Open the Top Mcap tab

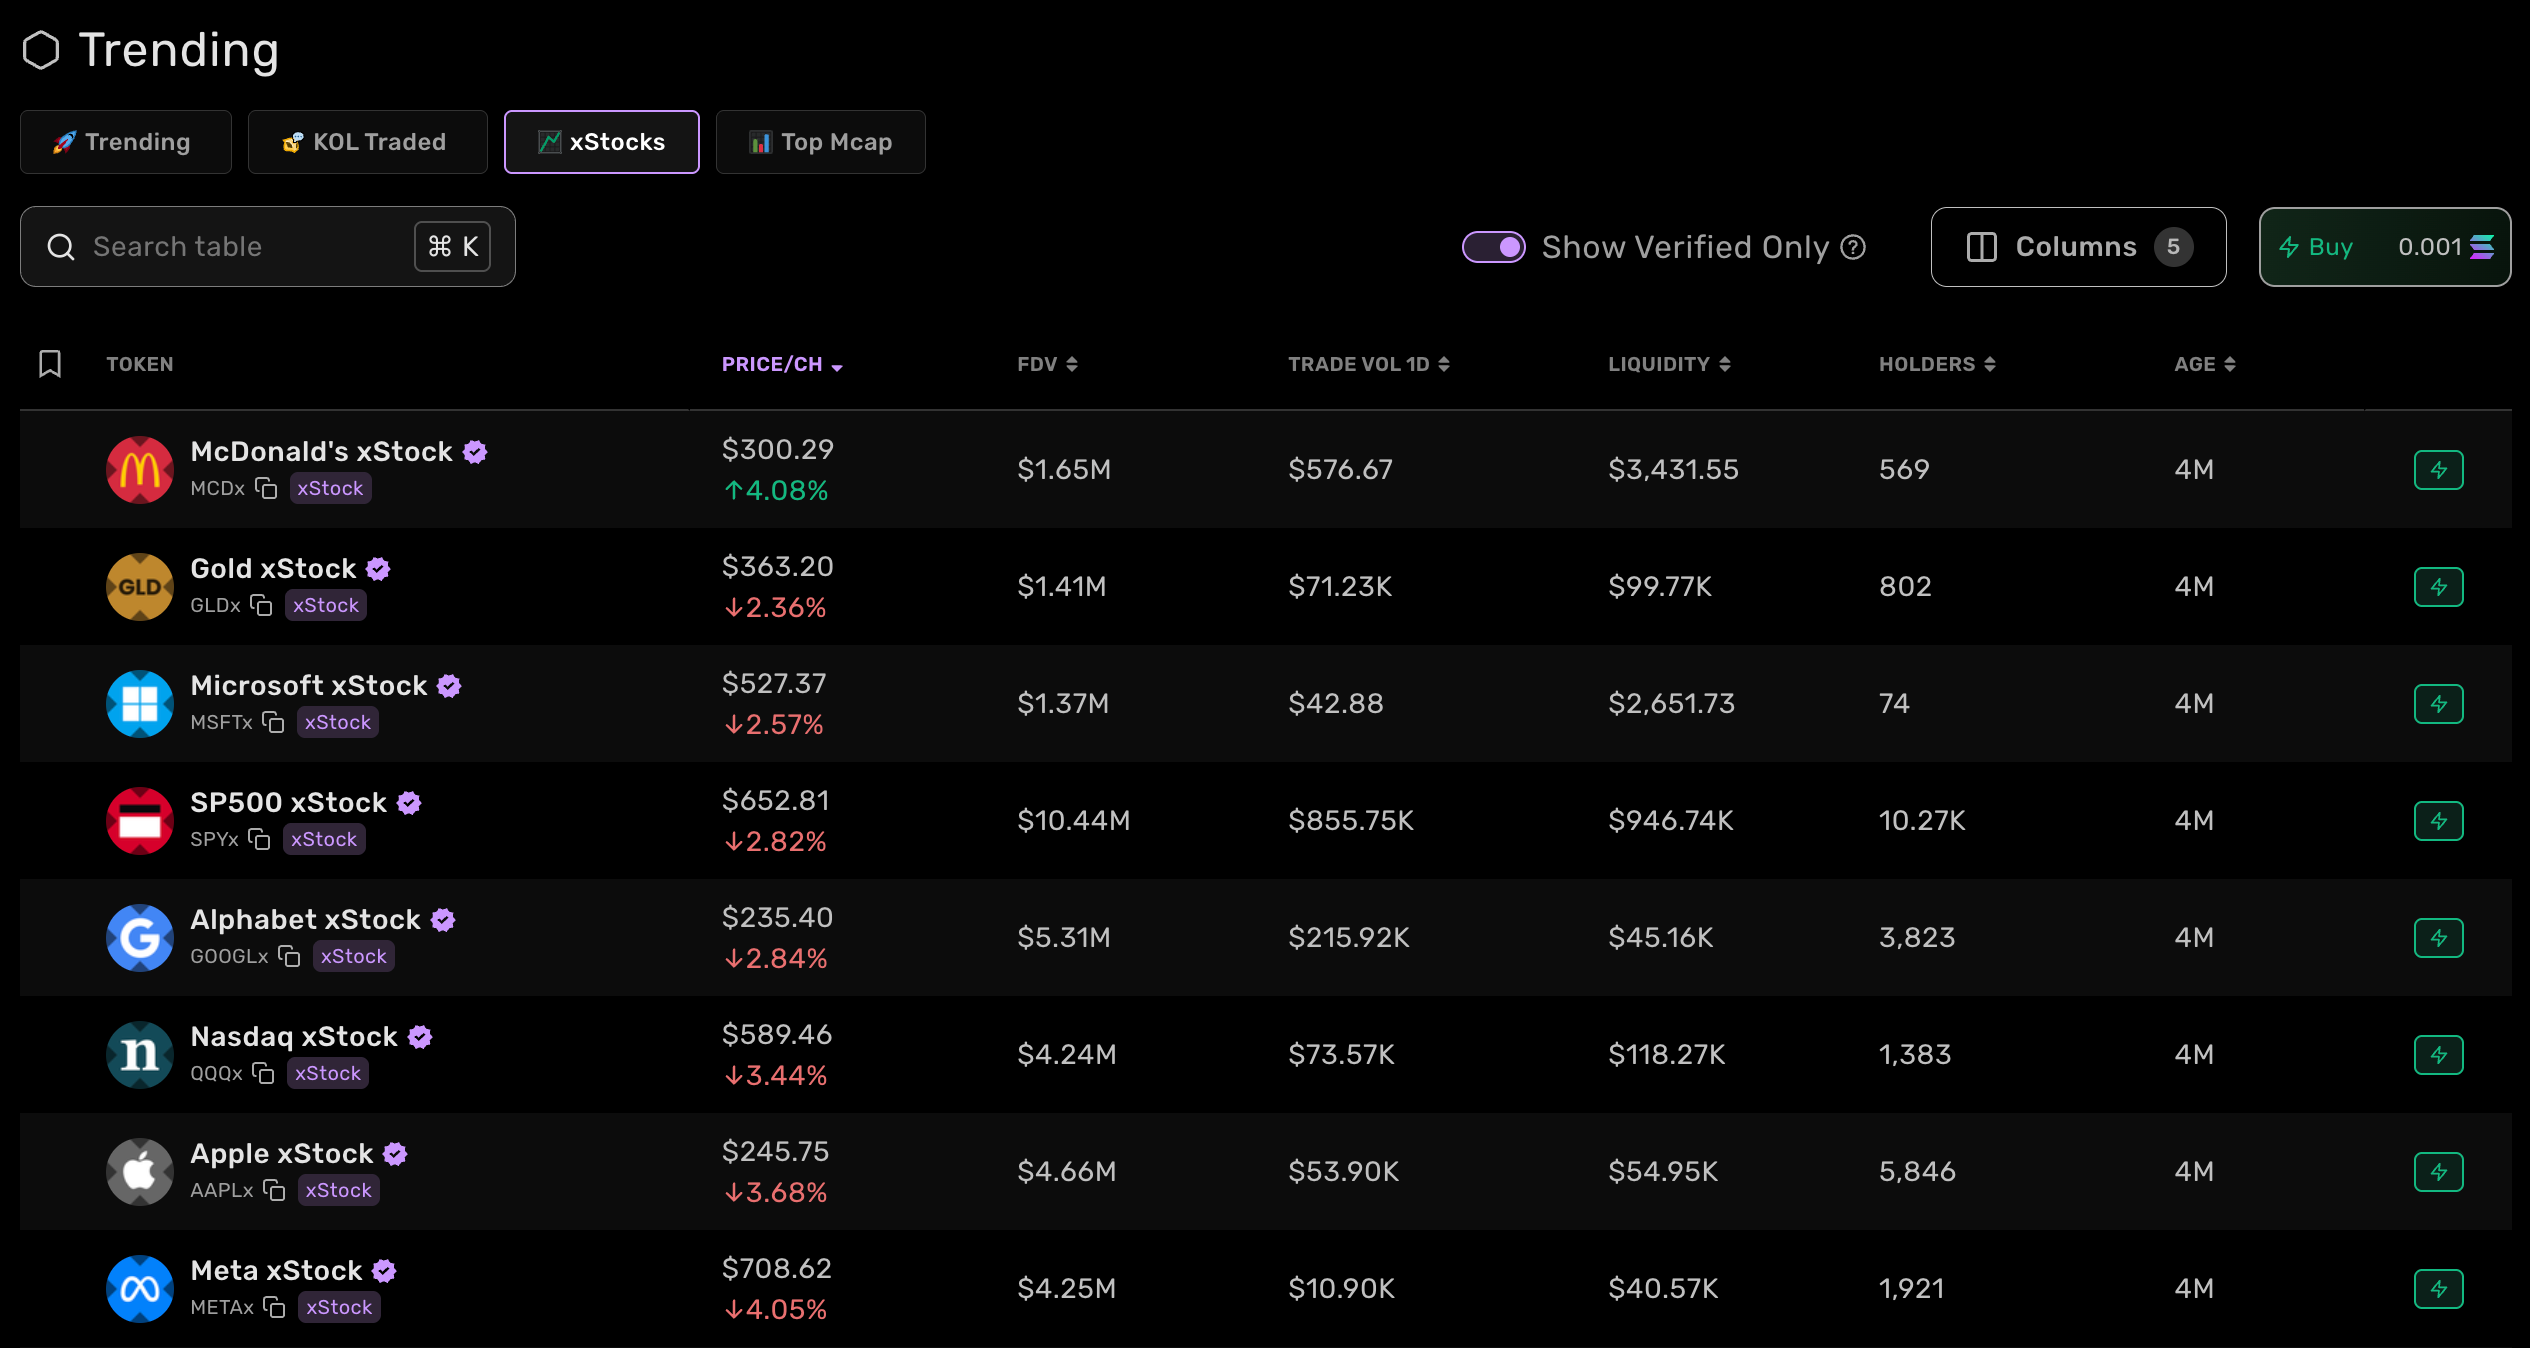click(820, 142)
